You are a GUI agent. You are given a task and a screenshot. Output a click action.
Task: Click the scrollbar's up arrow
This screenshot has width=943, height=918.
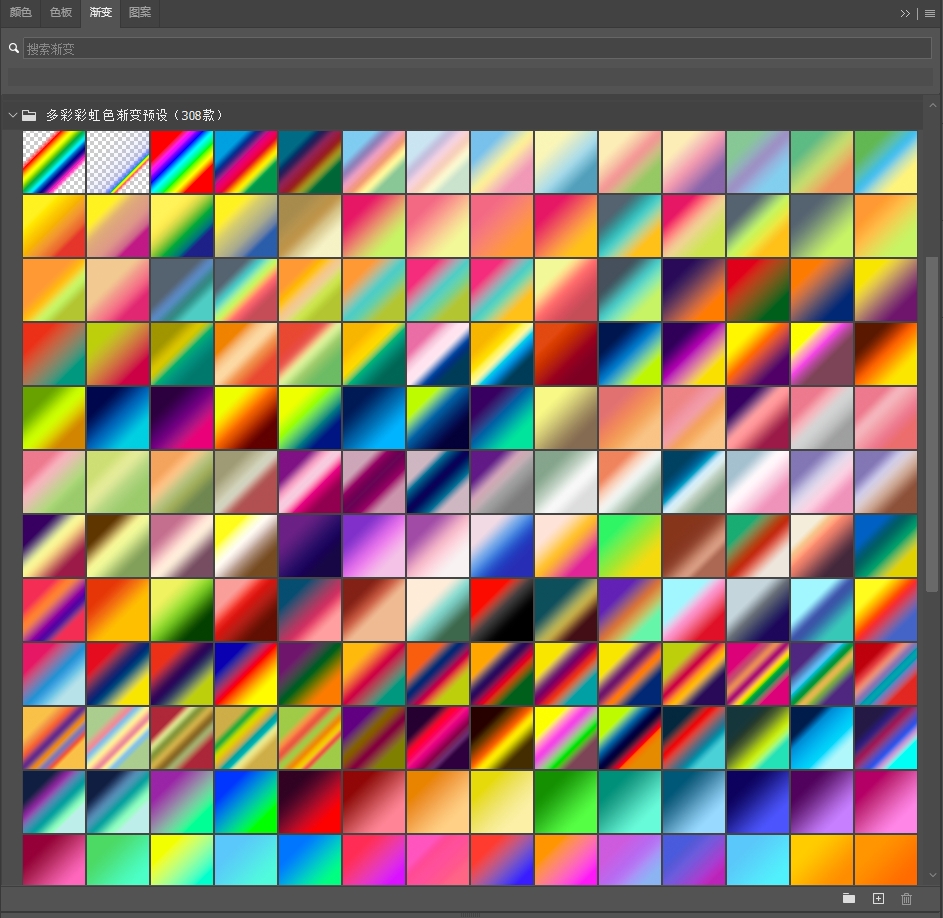click(934, 104)
